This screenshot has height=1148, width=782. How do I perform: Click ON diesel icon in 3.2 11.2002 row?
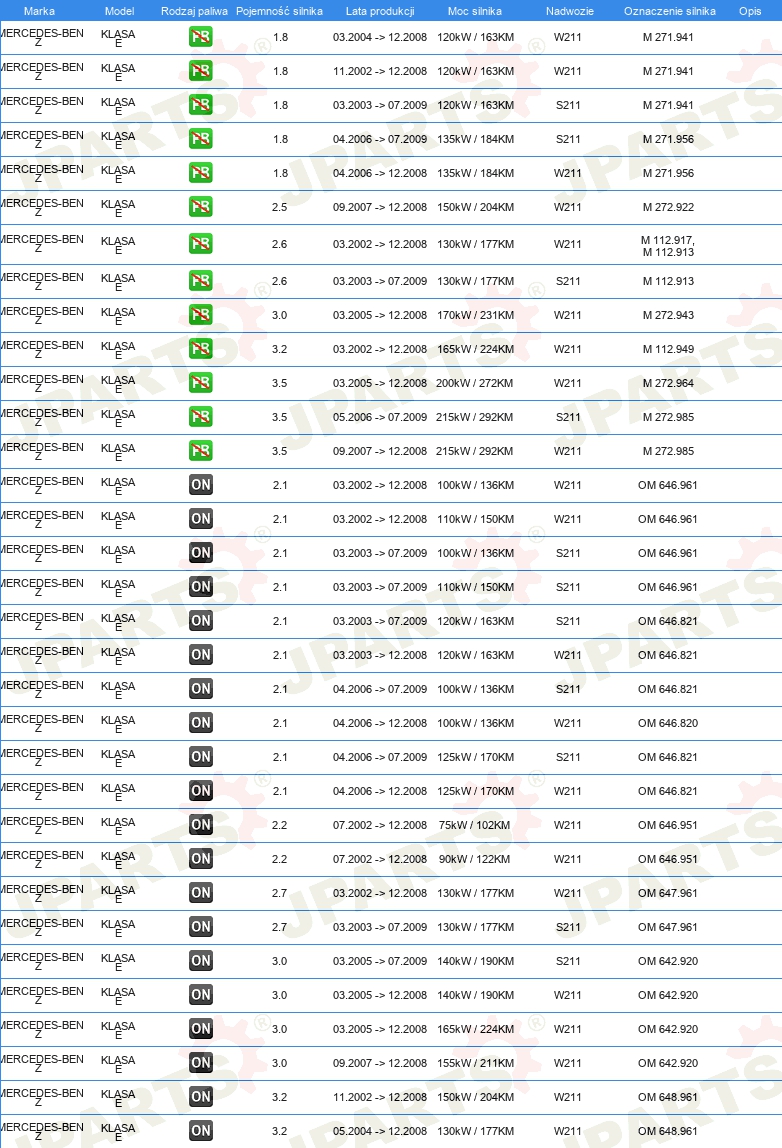tap(201, 1096)
